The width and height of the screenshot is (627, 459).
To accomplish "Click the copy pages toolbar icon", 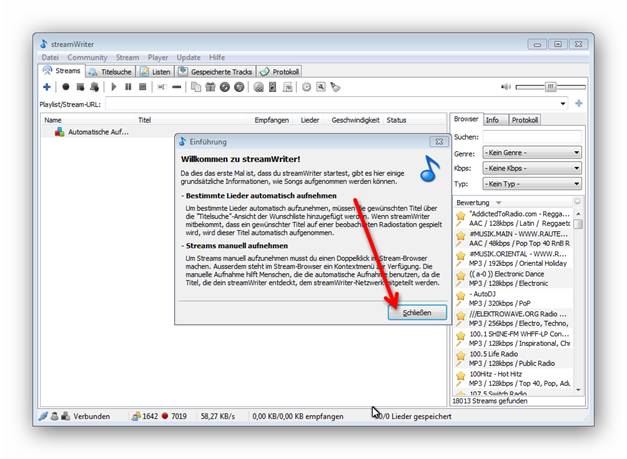I will [196, 87].
